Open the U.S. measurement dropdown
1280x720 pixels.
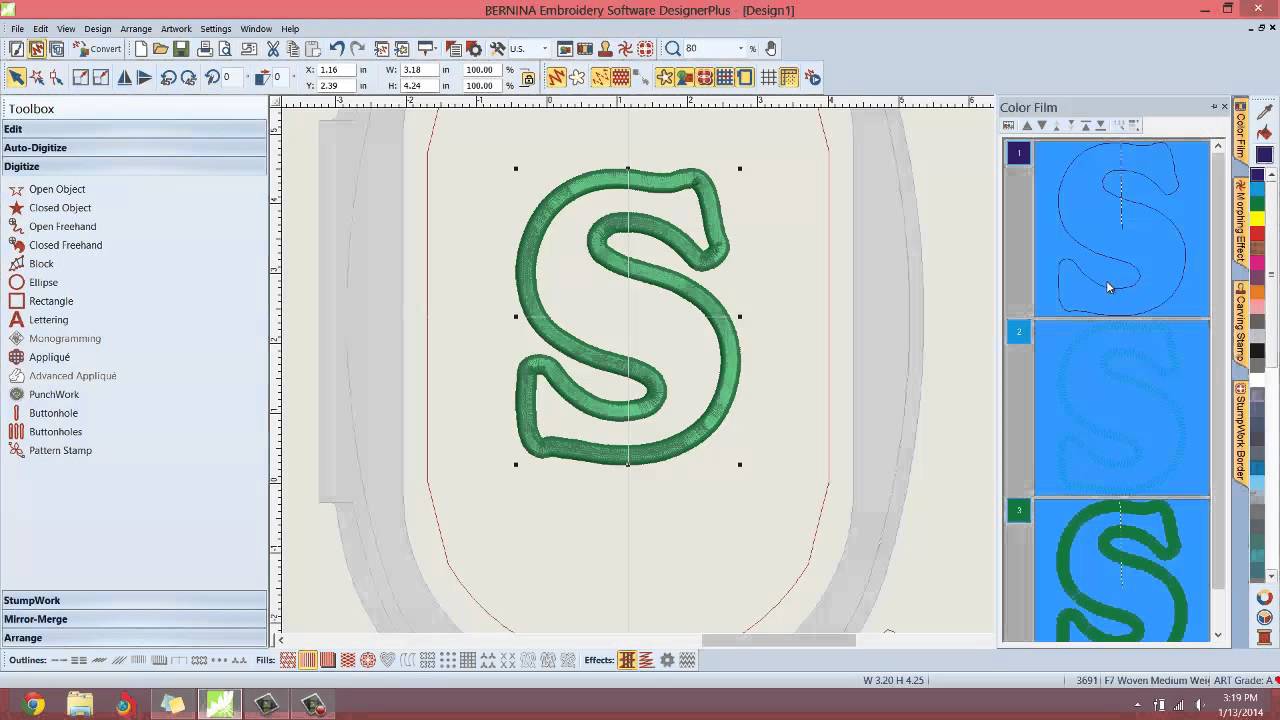point(545,49)
